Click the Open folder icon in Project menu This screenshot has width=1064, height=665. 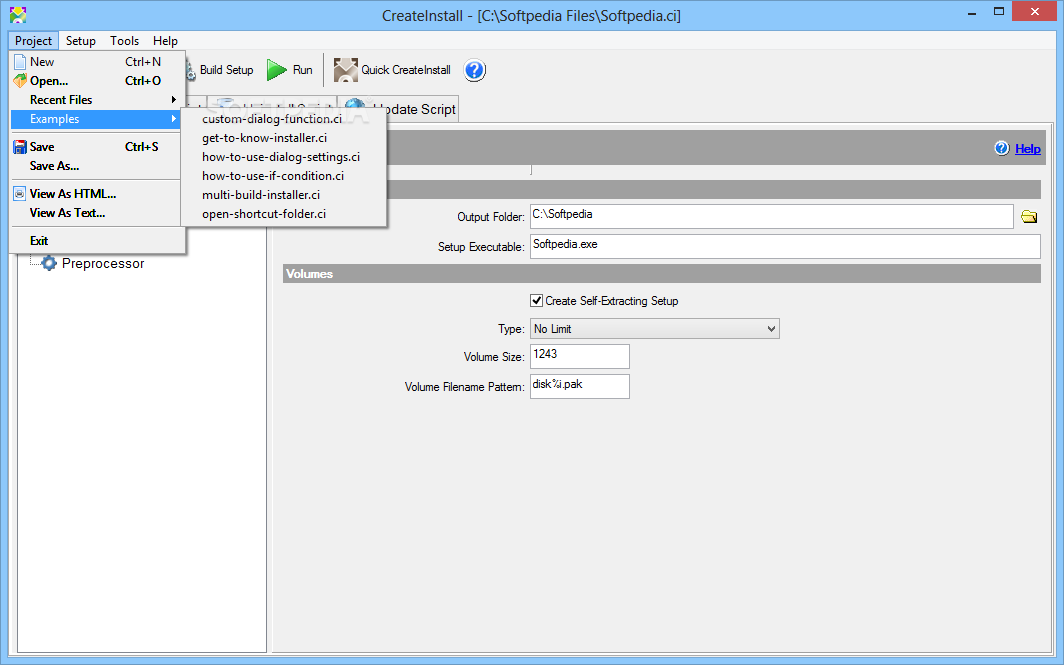(x=20, y=81)
